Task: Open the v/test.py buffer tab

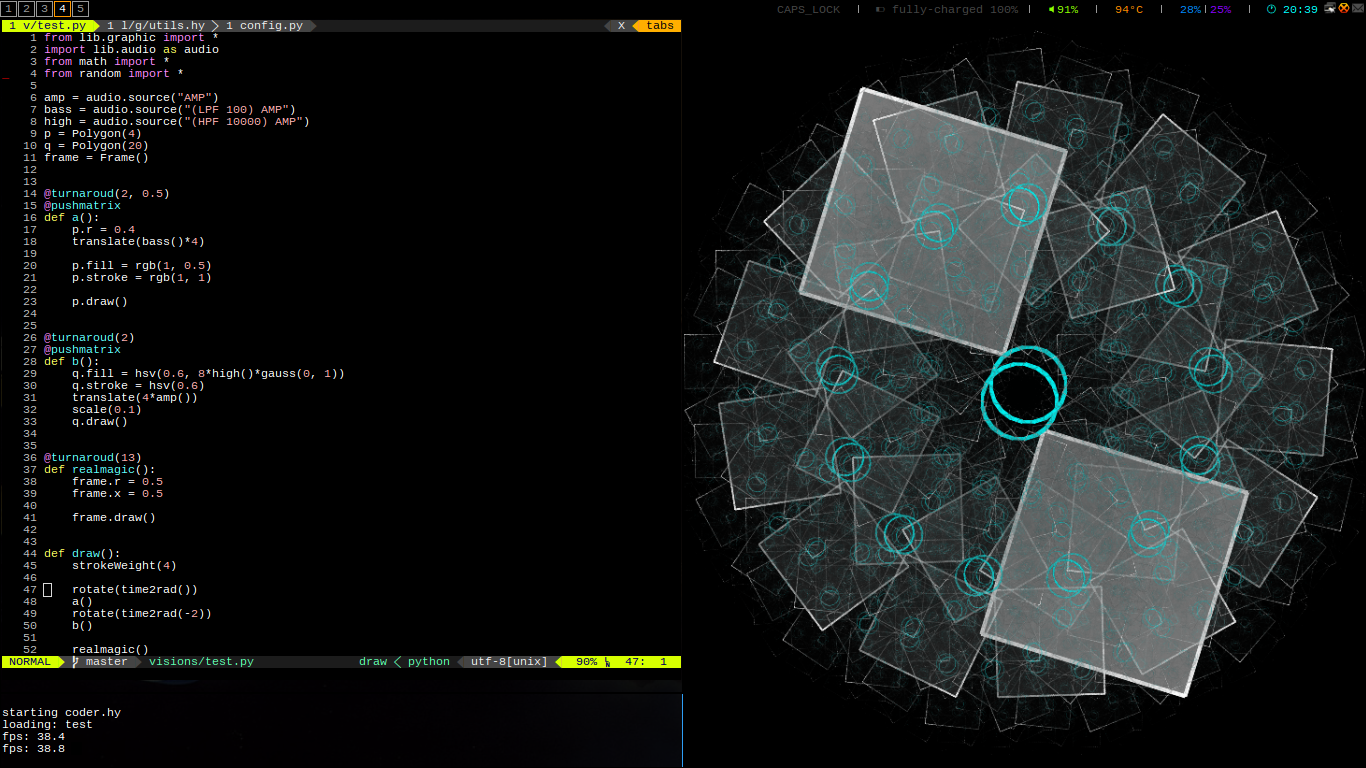Action: pos(50,25)
